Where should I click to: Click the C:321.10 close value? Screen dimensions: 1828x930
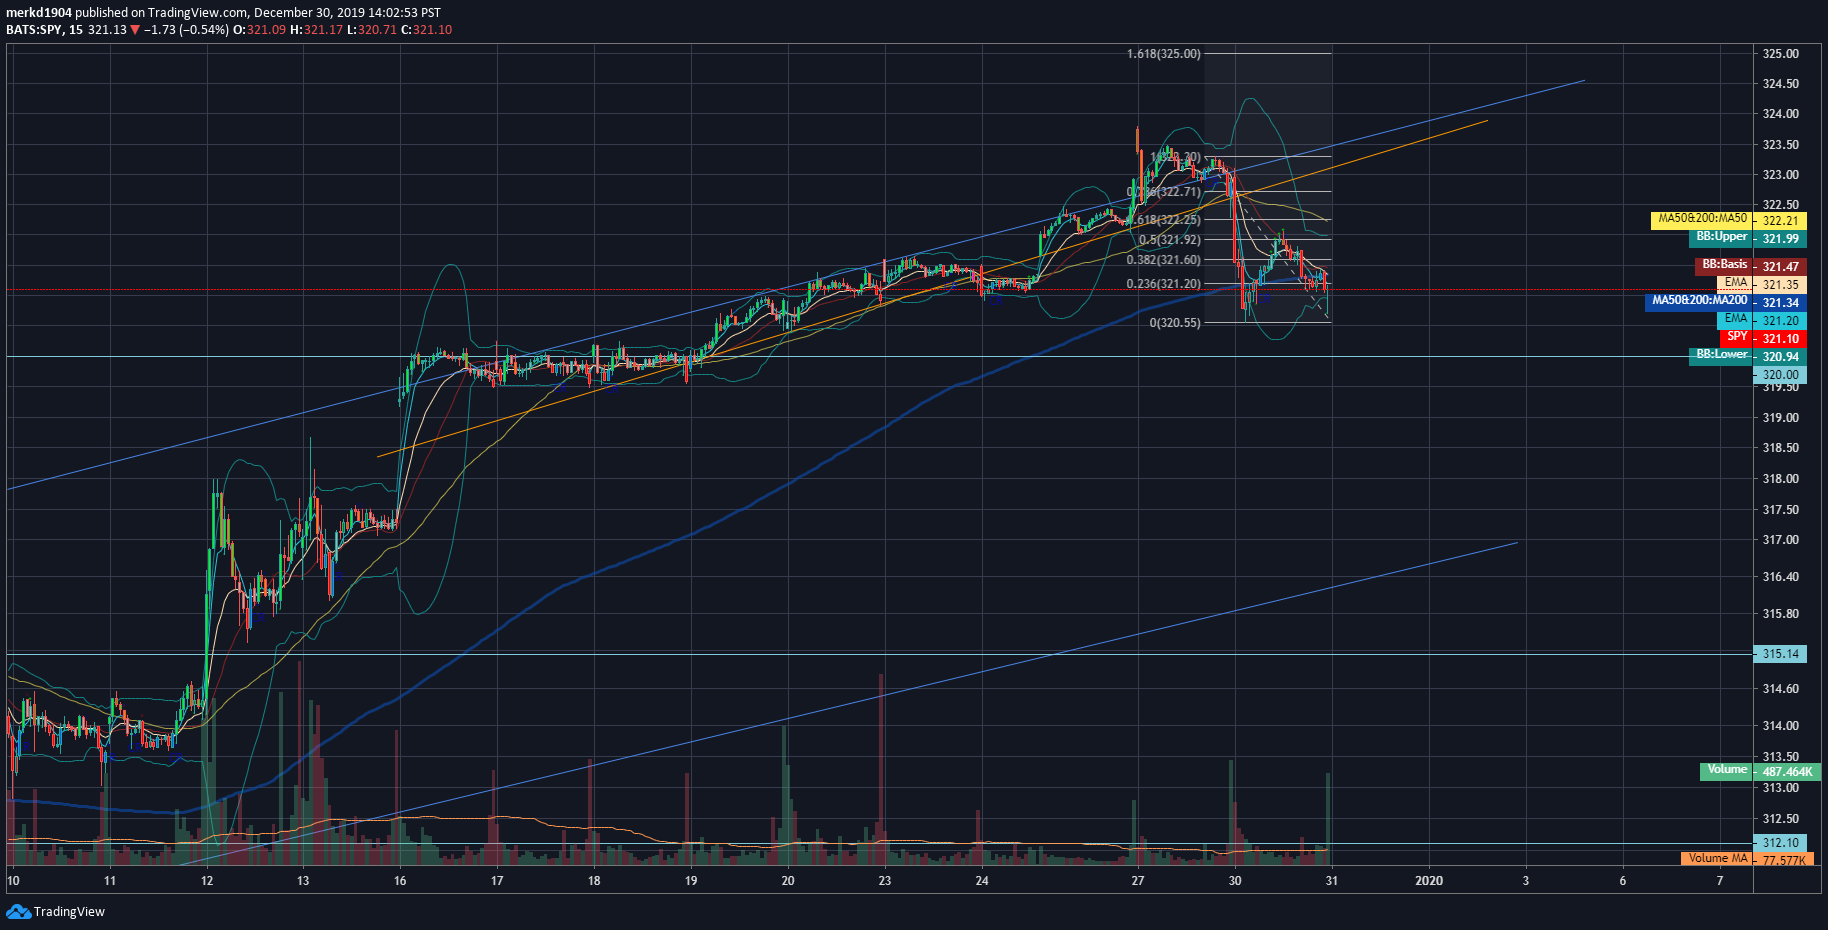pyautogui.click(x=427, y=30)
